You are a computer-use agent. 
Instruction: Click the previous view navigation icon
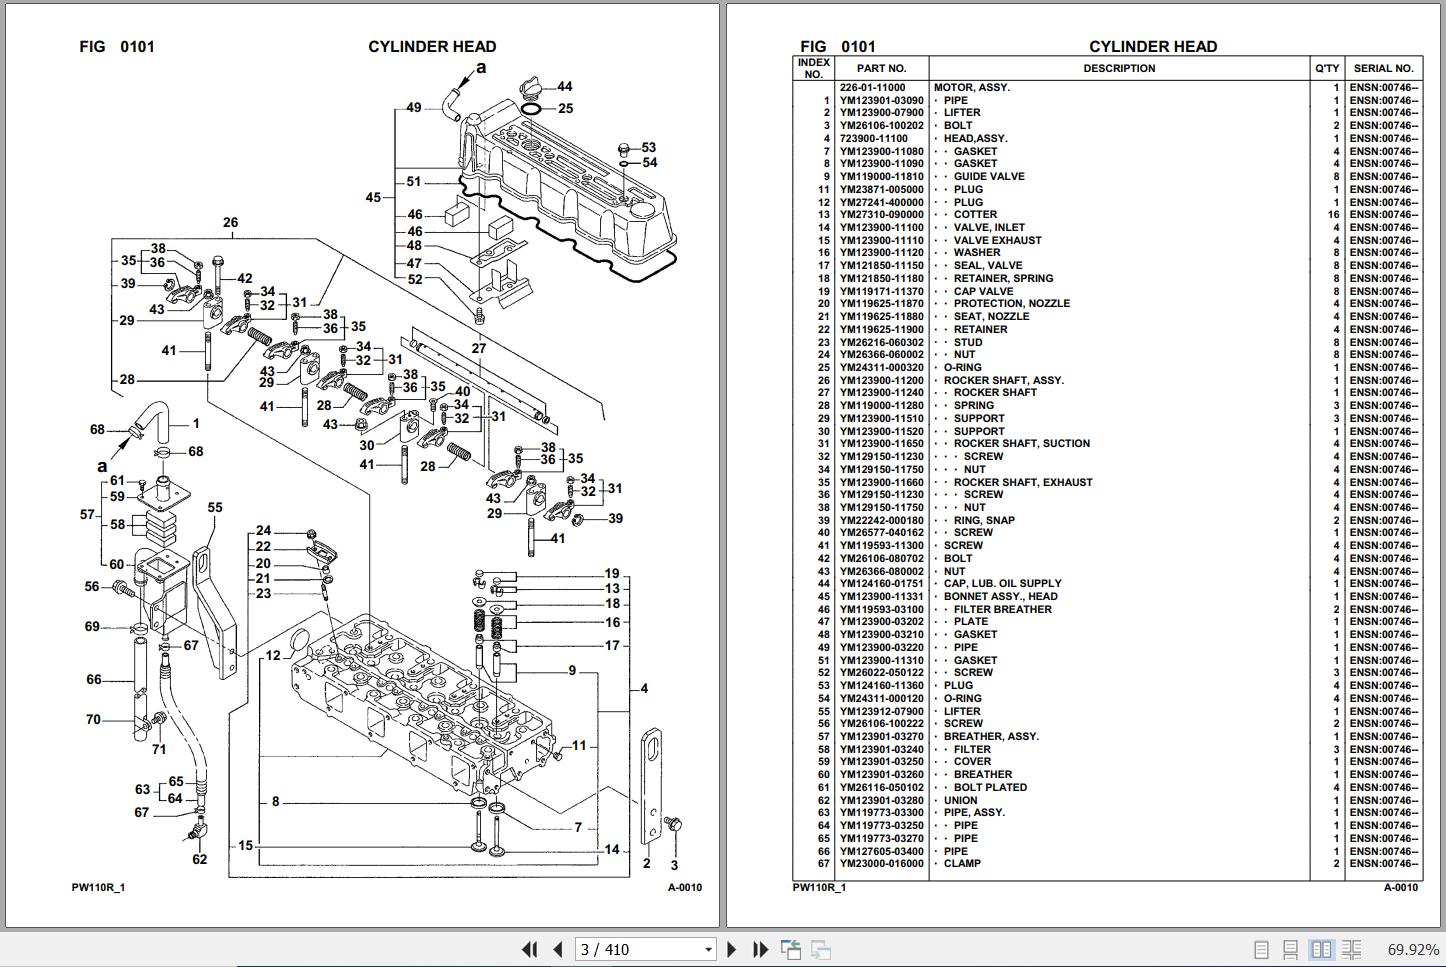tap(791, 949)
